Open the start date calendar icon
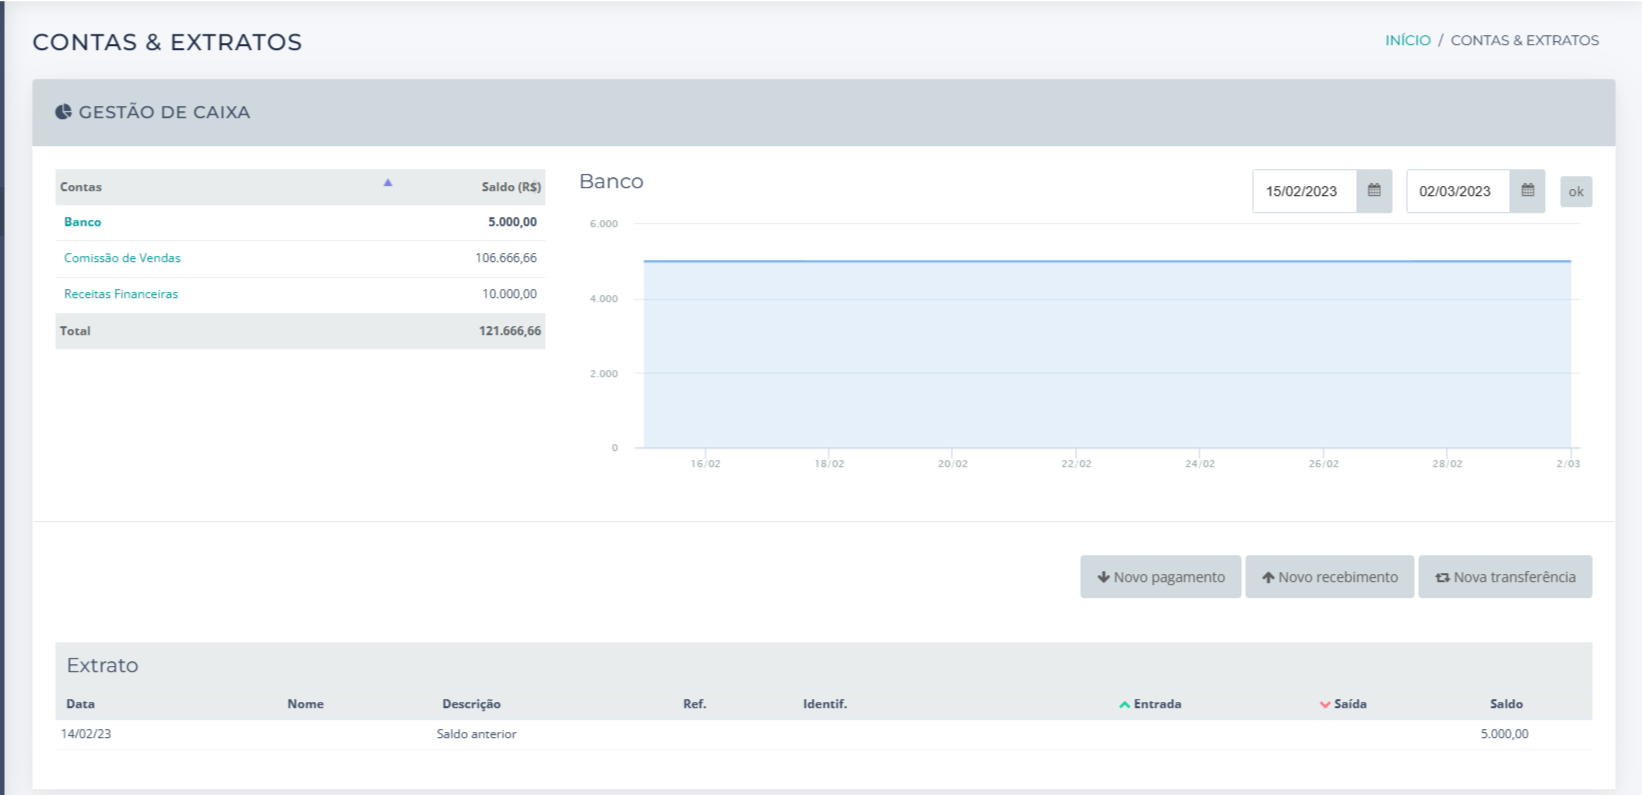This screenshot has width=1642, height=795. coord(1374,191)
